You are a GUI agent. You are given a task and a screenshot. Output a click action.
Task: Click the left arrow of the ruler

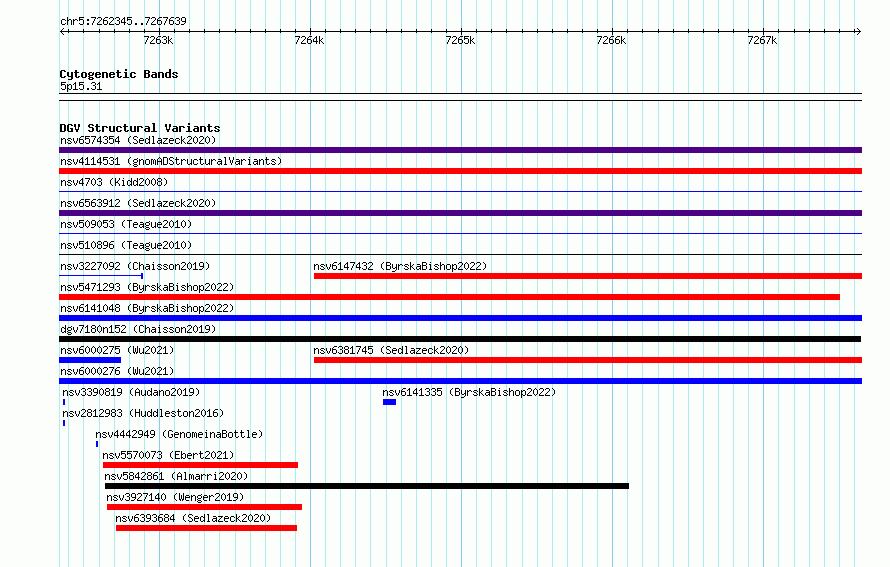coord(62,32)
